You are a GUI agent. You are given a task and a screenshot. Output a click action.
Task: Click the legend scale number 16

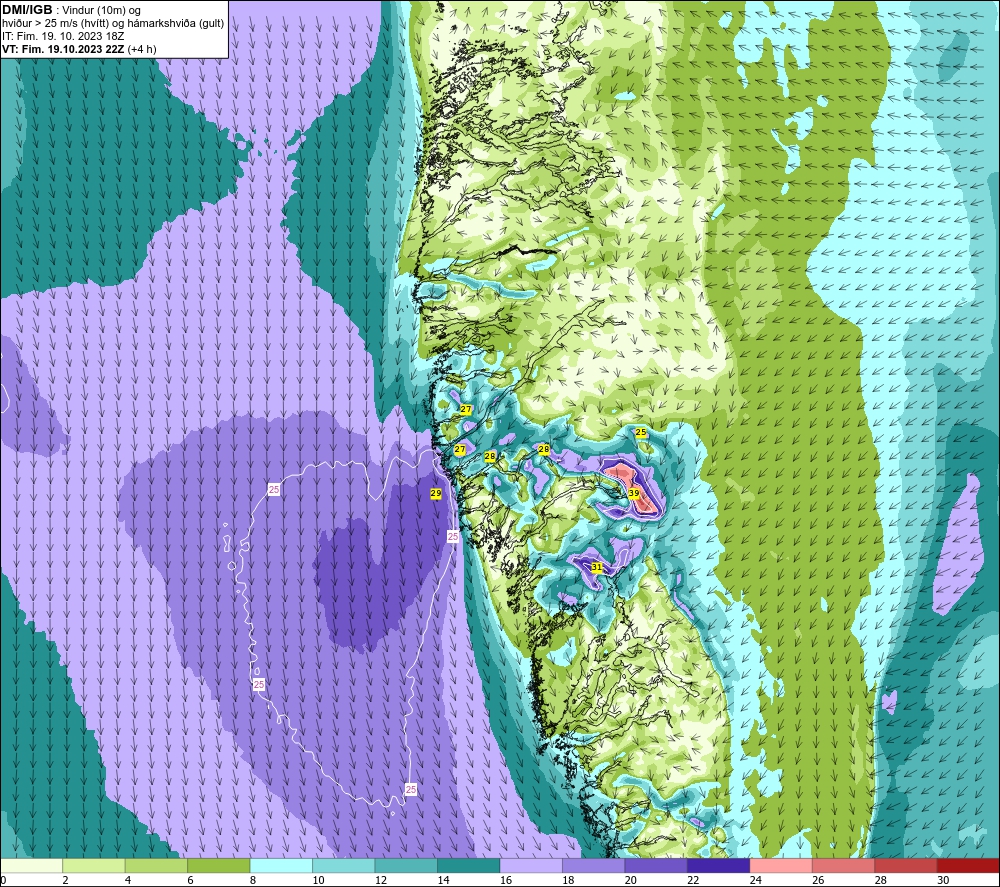click(x=506, y=880)
